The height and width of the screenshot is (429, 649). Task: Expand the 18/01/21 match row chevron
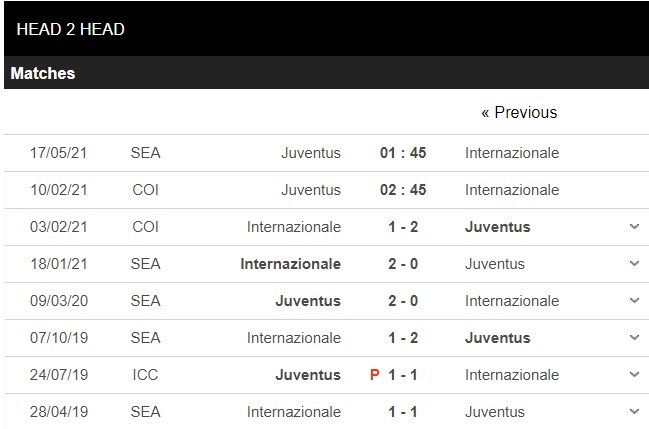pyautogui.click(x=634, y=264)
